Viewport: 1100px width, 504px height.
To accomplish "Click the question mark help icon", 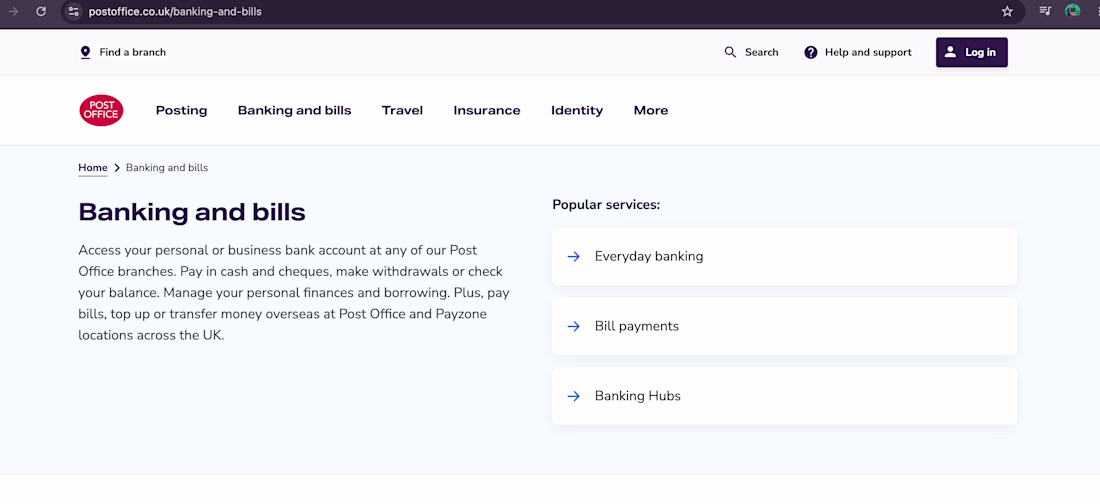I will pyautogui.click(x=811, y=52).
